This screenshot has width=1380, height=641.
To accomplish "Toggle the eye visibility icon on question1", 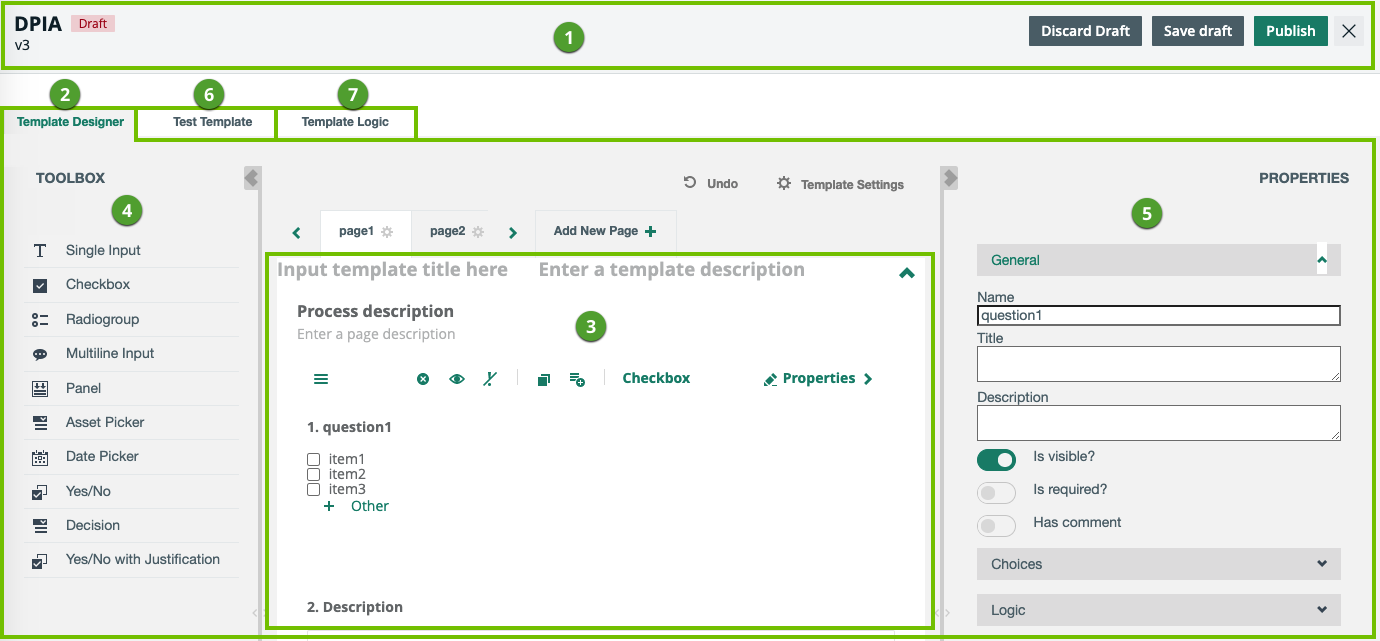I will pyautogui.click(x=457, y=379).
